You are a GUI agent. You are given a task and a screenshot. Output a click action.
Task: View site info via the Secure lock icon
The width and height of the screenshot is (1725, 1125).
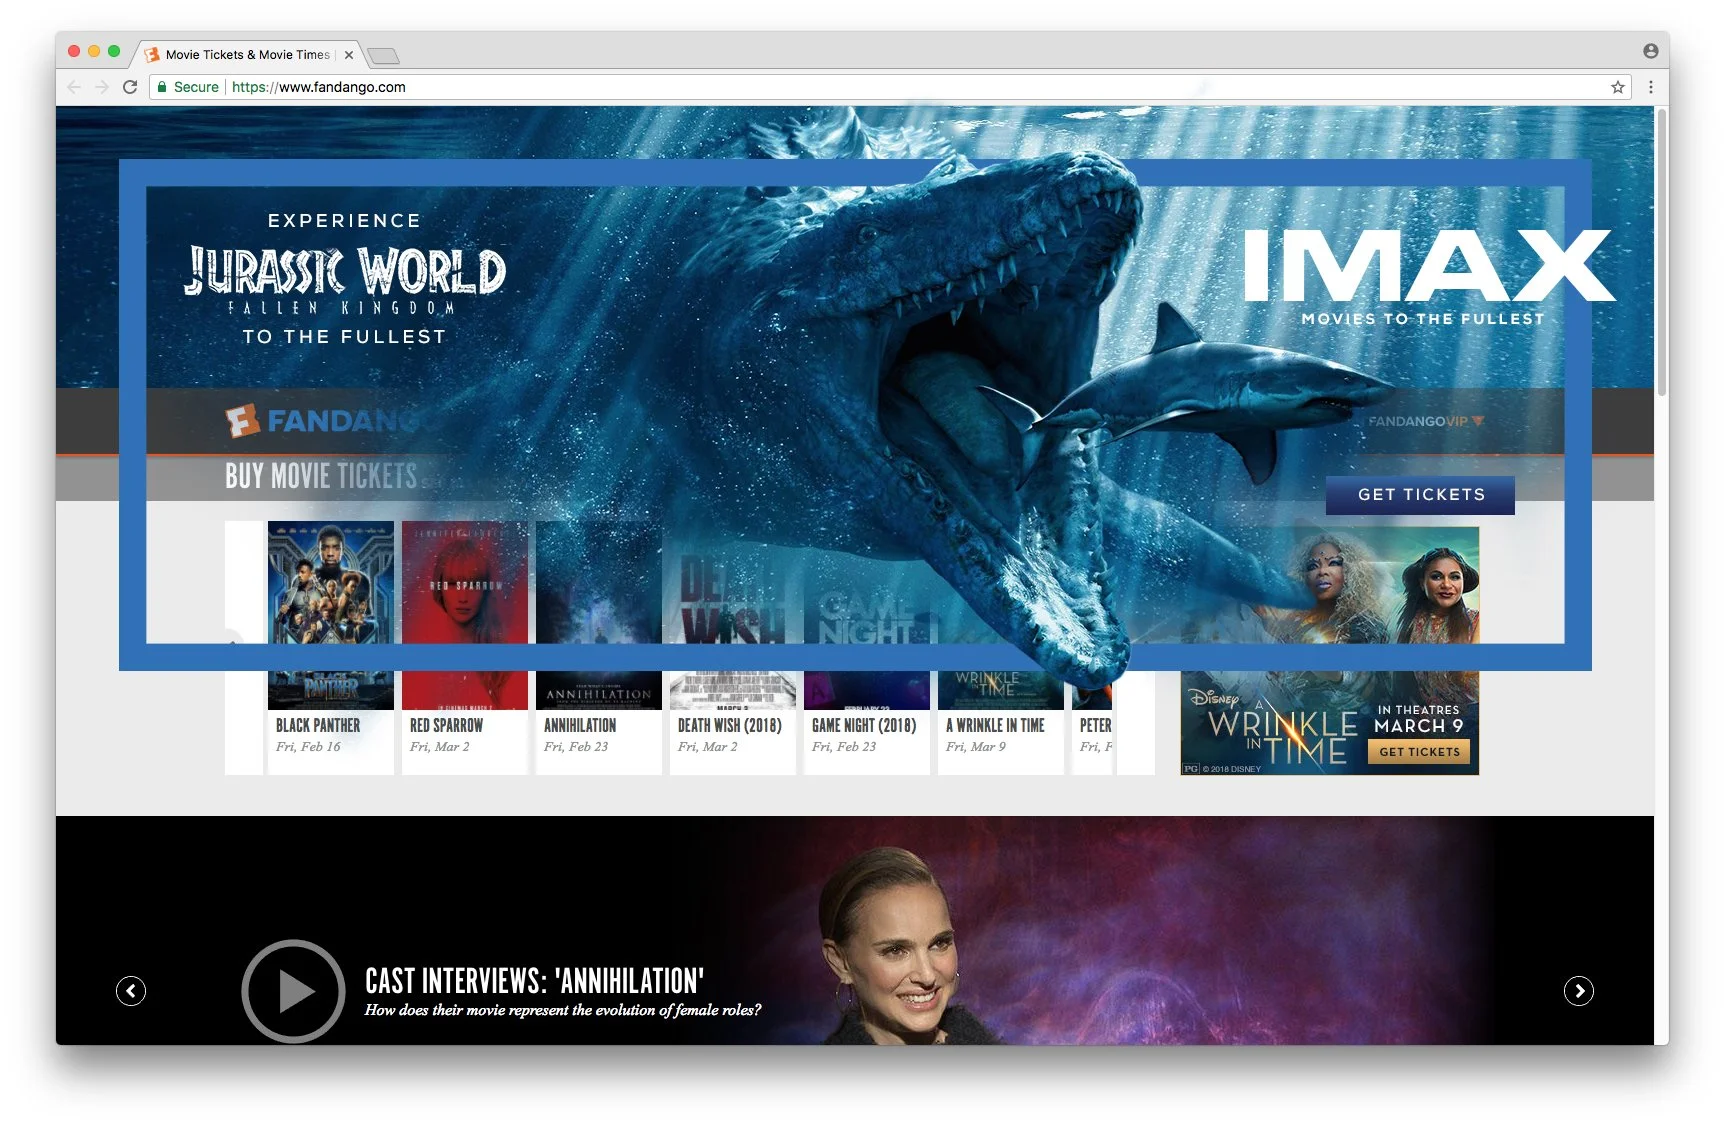162,87
